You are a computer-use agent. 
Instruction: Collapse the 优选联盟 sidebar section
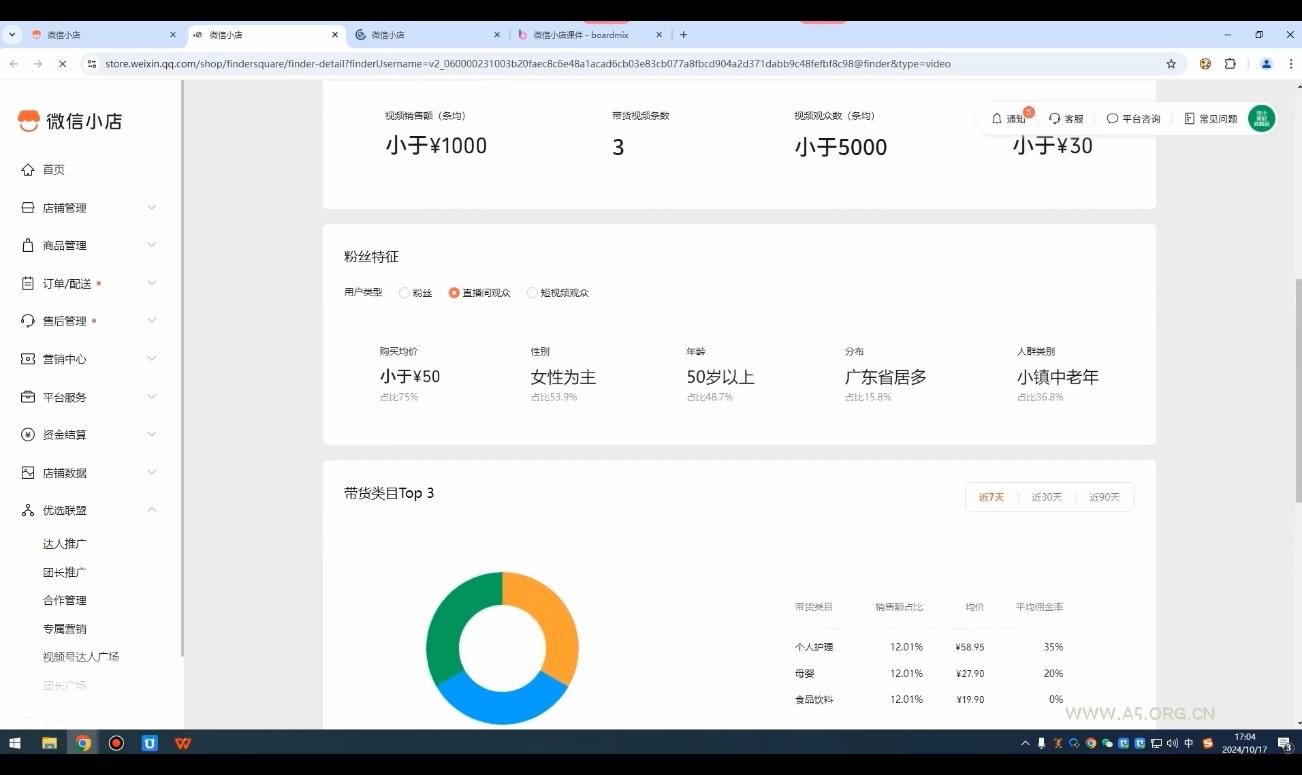[151, 510]
